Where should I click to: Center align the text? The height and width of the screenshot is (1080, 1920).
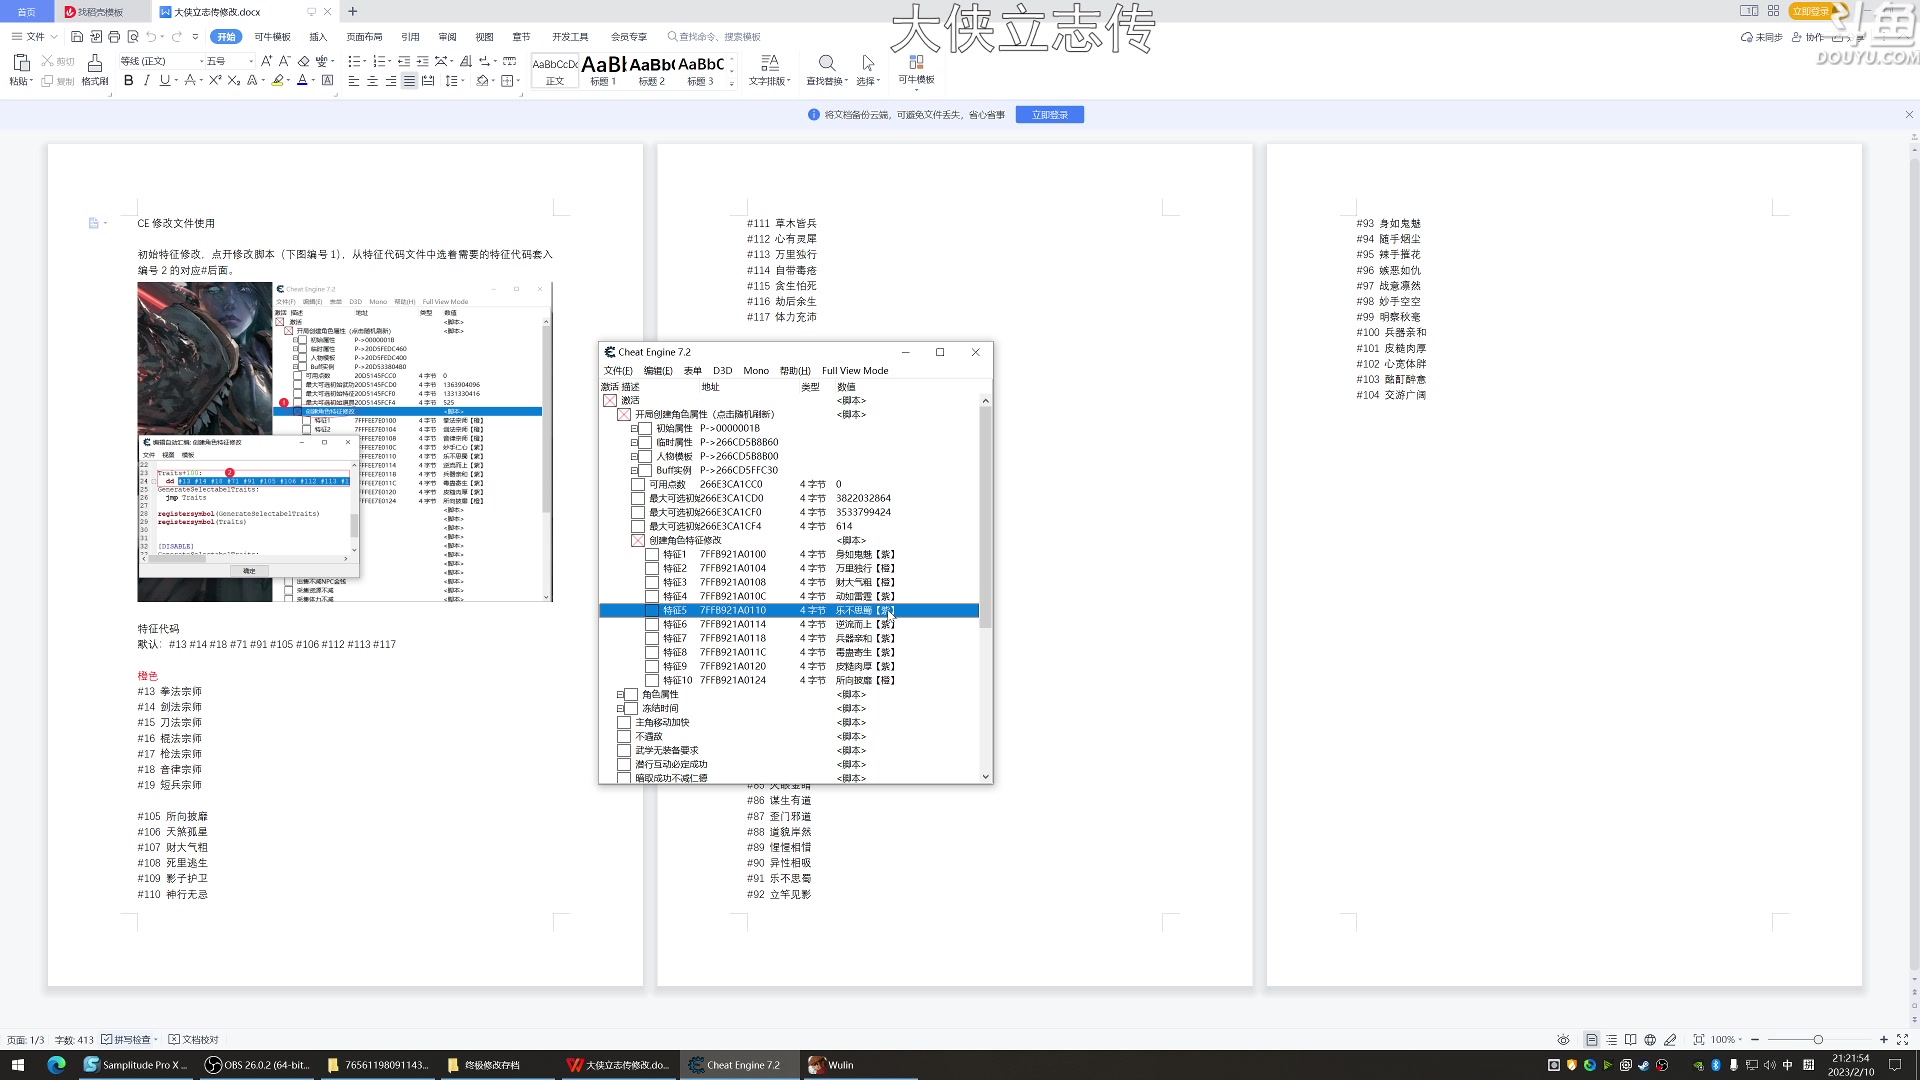point(372,81)
